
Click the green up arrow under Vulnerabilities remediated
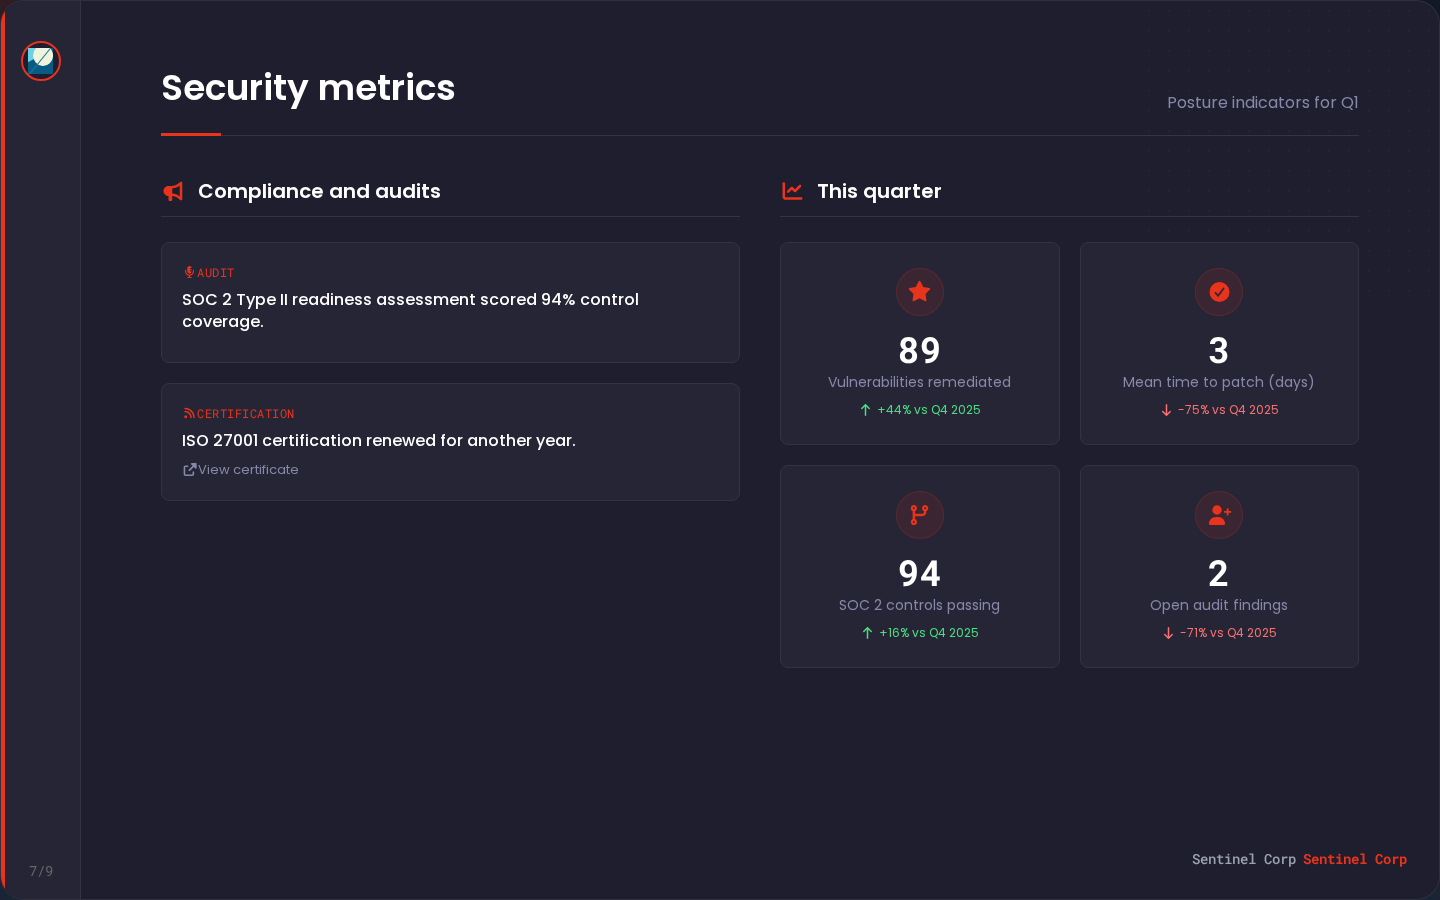pos(866,409)
